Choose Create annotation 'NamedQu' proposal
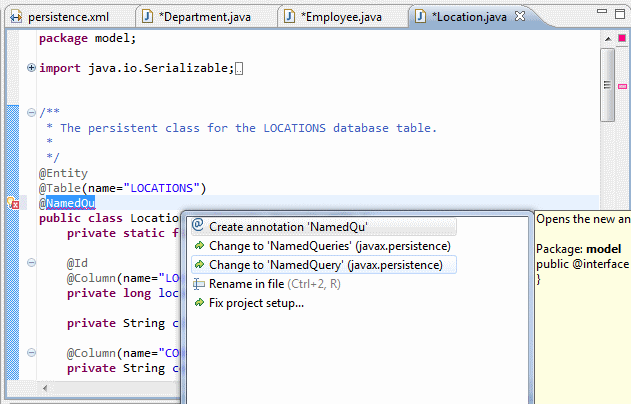 (324, 227)
